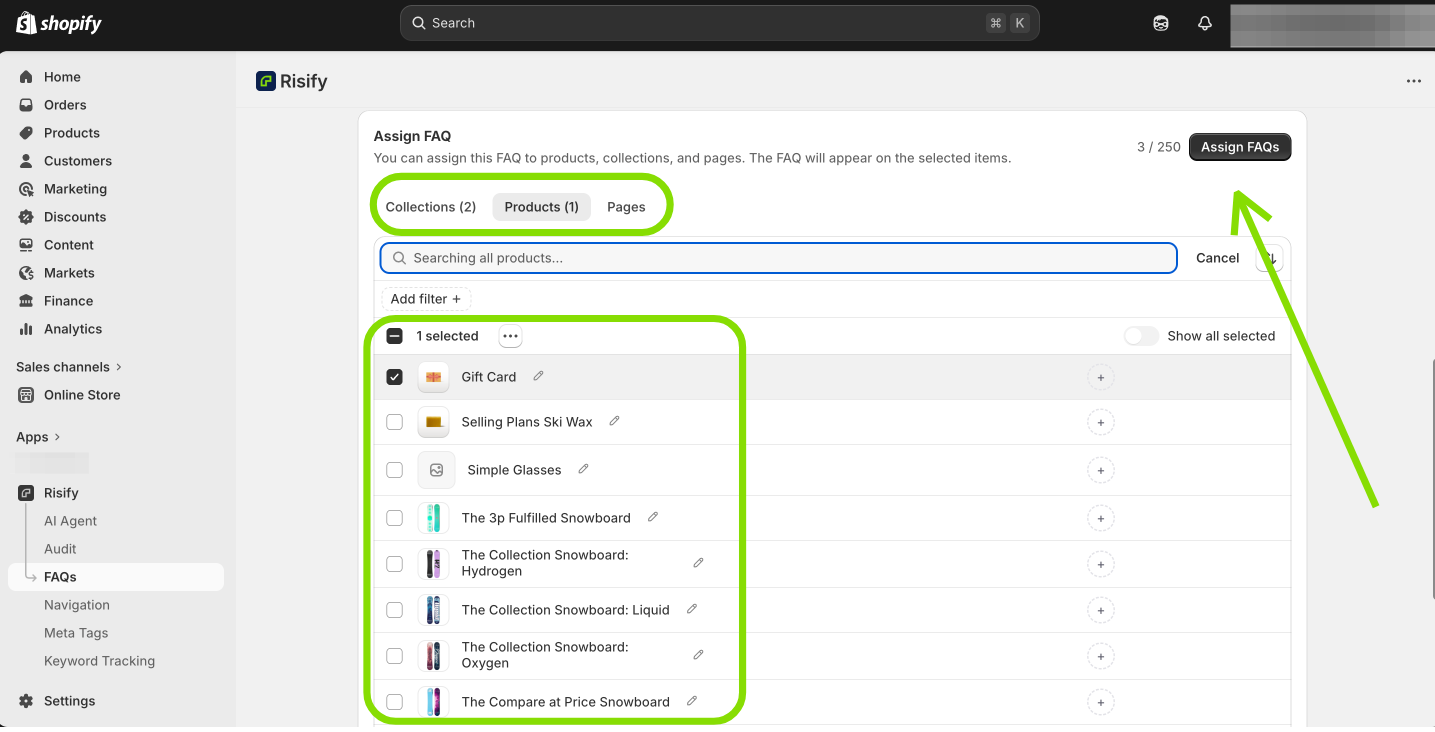Enable the Show all selected toggle
The height and width of the screenshot is (732, 1435).
point(1141,336)
